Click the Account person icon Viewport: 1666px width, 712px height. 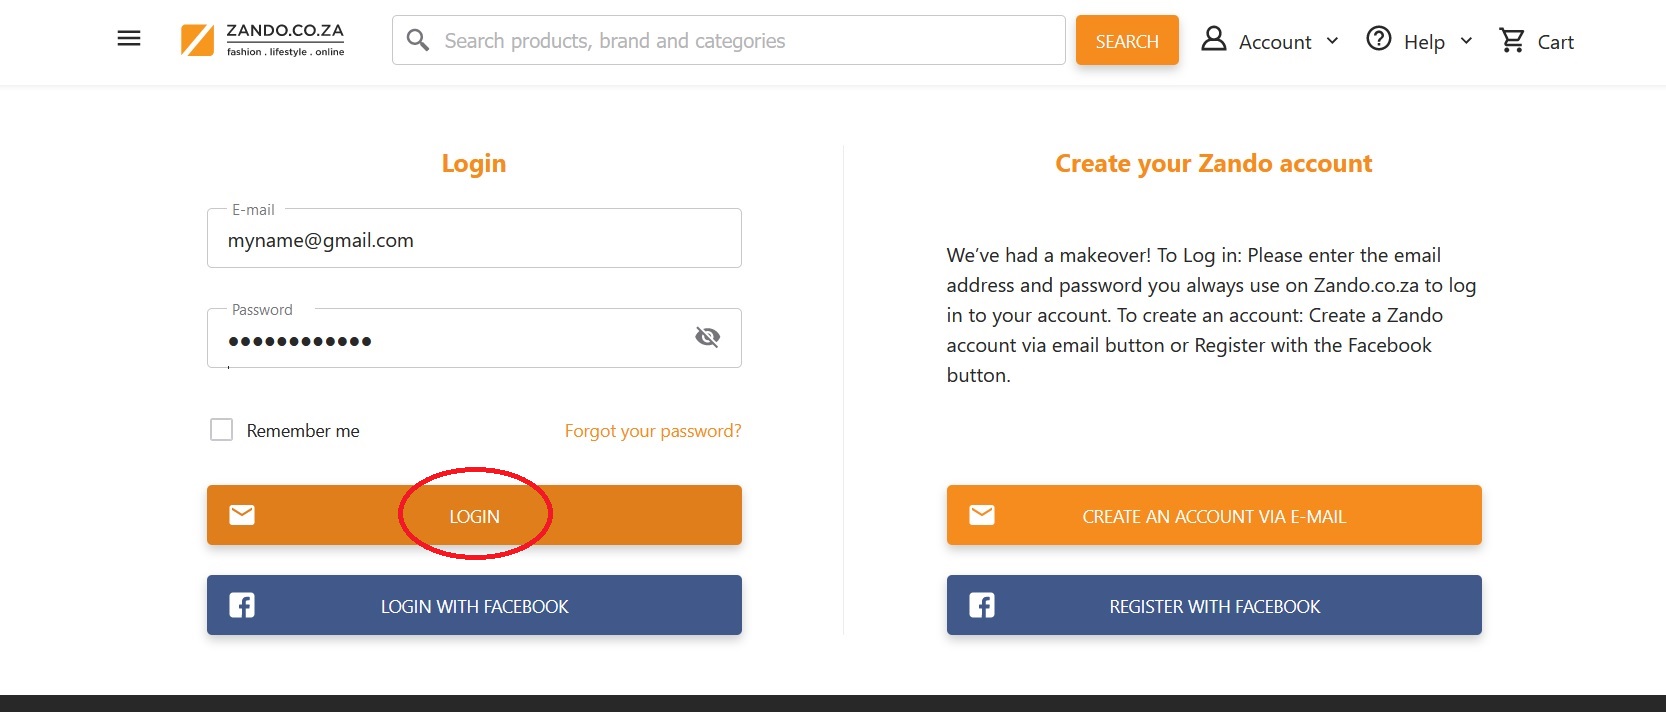[1213, 39]
